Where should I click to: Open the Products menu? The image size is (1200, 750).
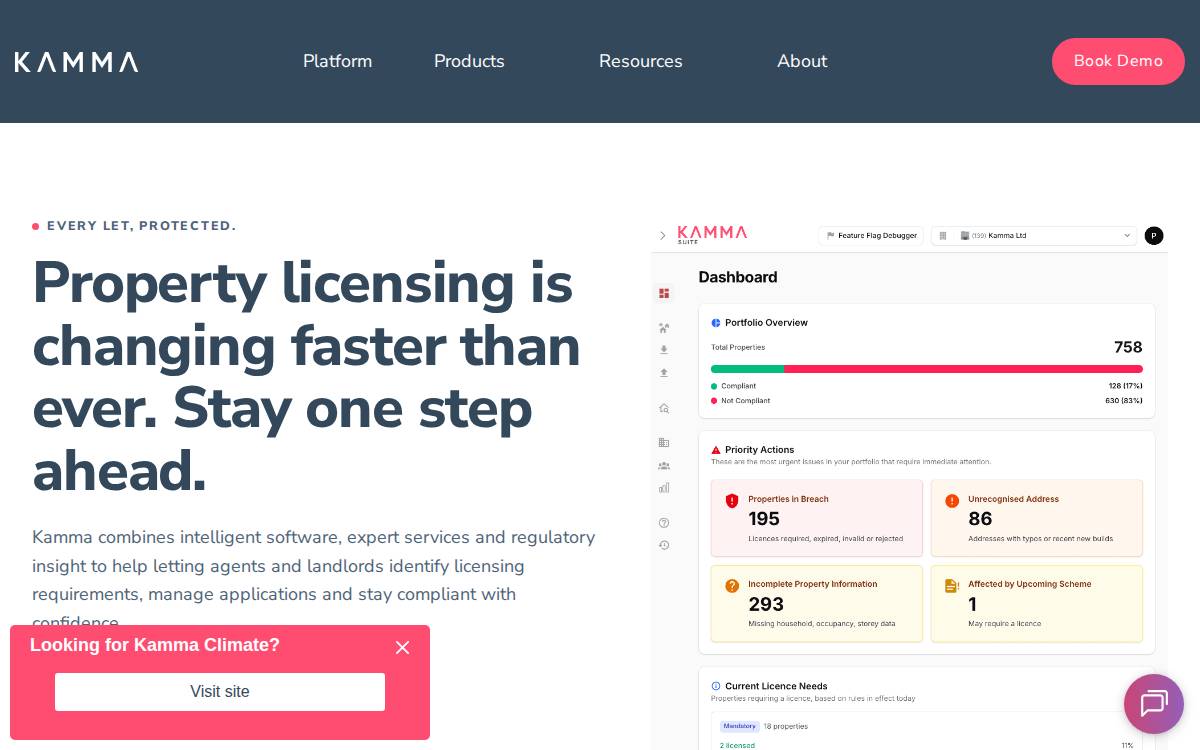469,61
